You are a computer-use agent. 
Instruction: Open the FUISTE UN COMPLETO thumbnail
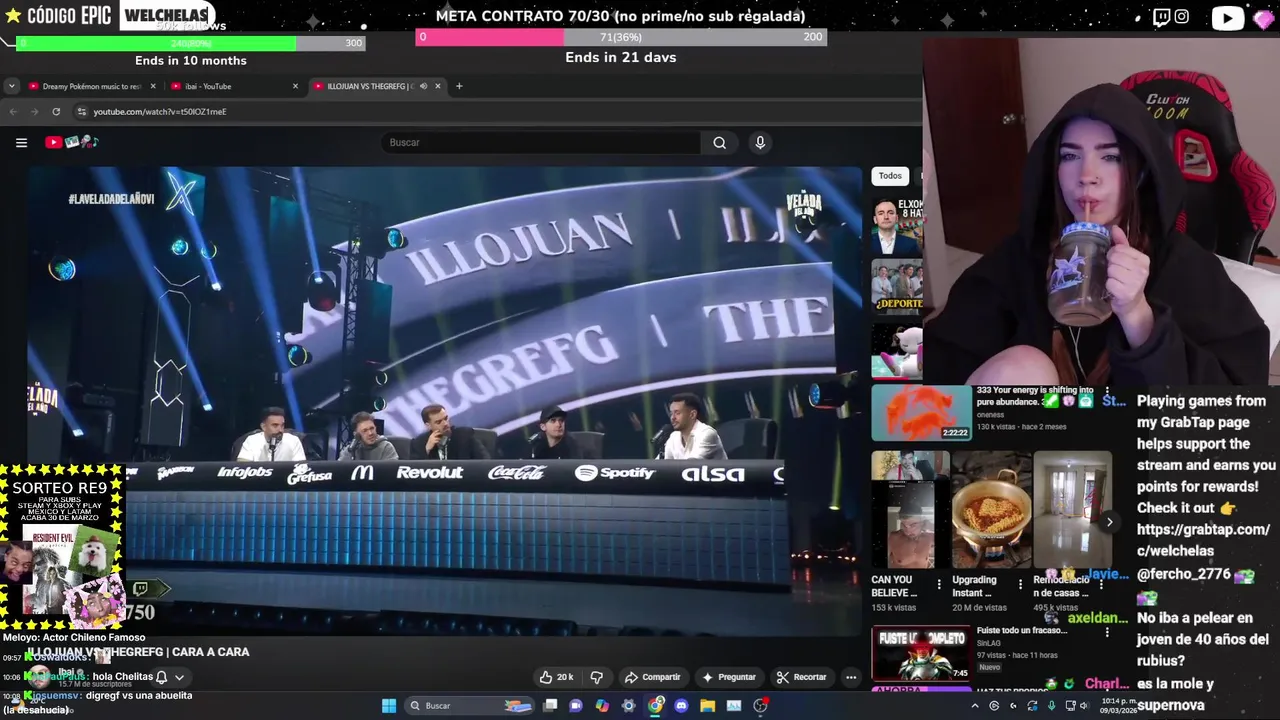[921, 653]
